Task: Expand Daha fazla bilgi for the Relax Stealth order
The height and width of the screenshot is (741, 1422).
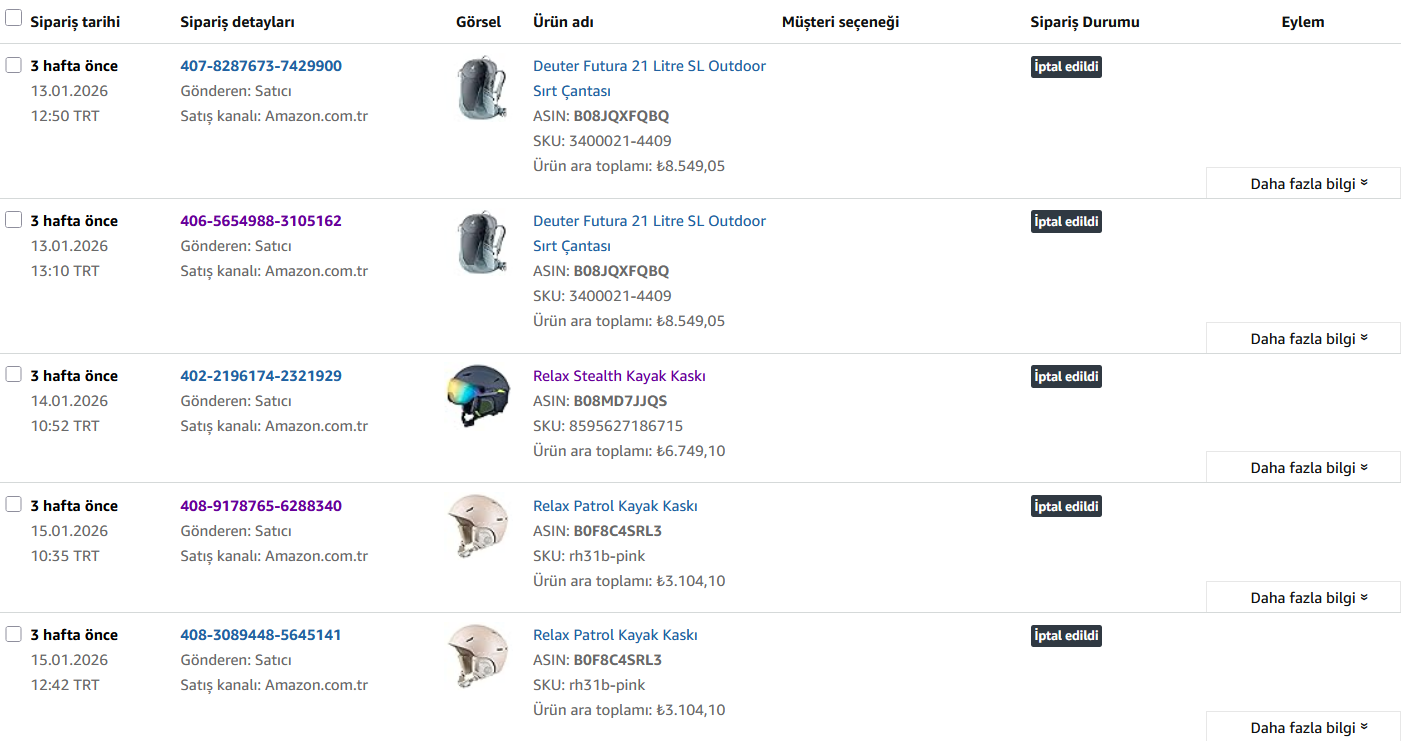Action: click(x=1303, y=467)
